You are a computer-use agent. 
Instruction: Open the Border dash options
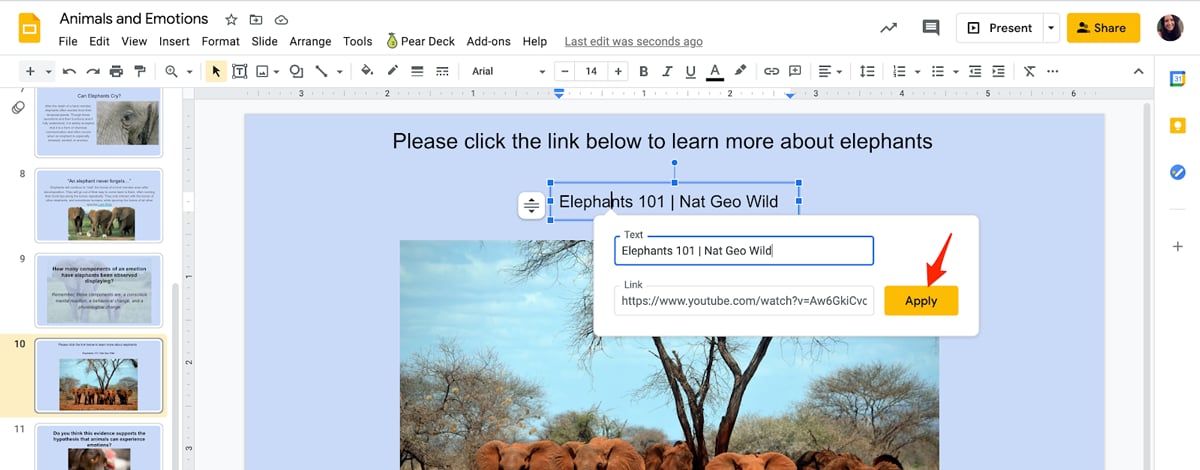441,71
